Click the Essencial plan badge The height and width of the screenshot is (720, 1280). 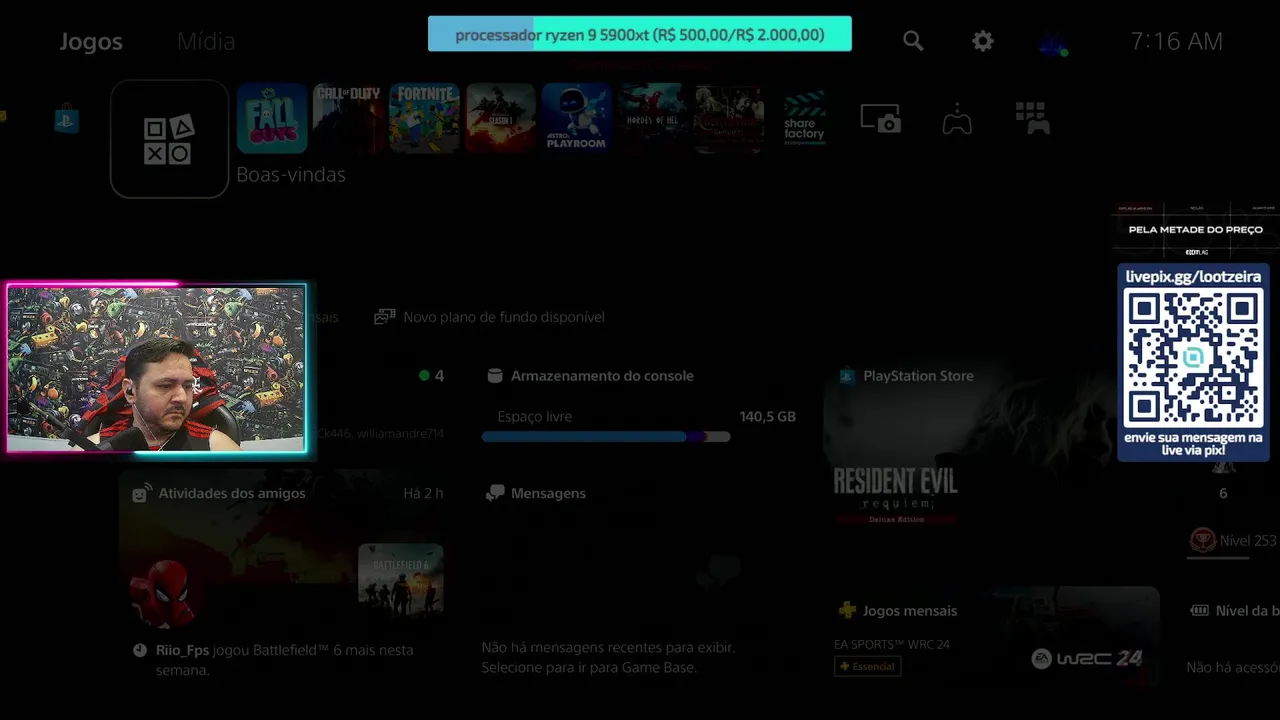coord(868,666)
